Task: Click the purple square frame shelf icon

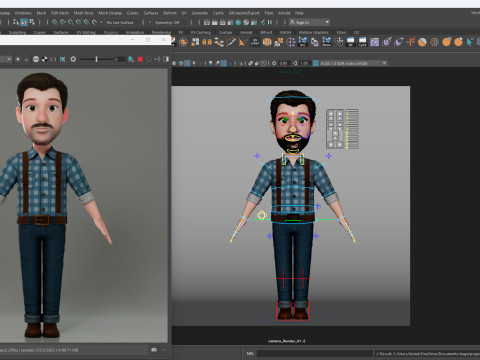Action: (x=375, y=42)
